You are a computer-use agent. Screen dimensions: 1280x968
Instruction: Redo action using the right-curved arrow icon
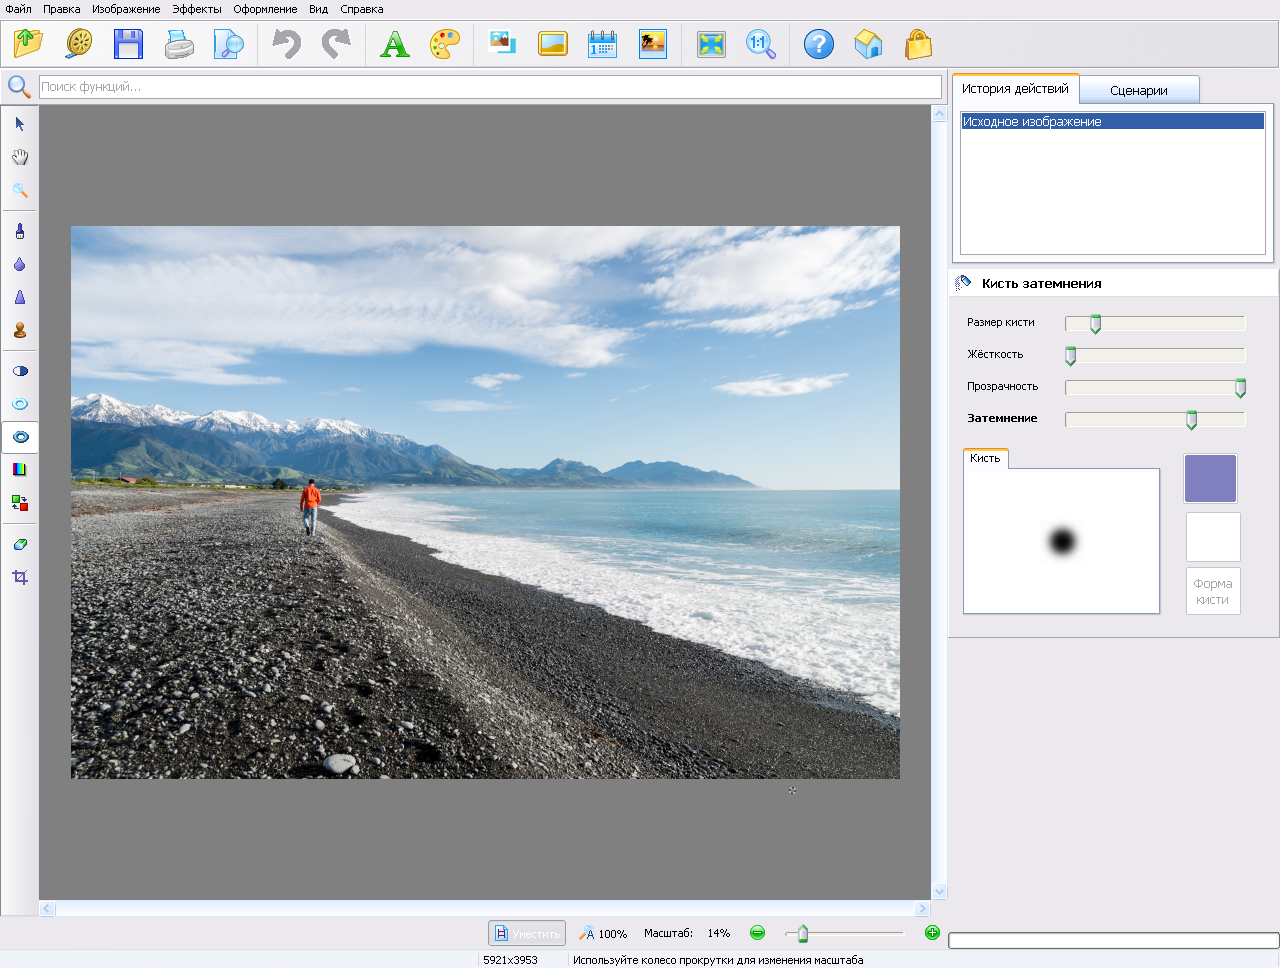click(336, 44)
